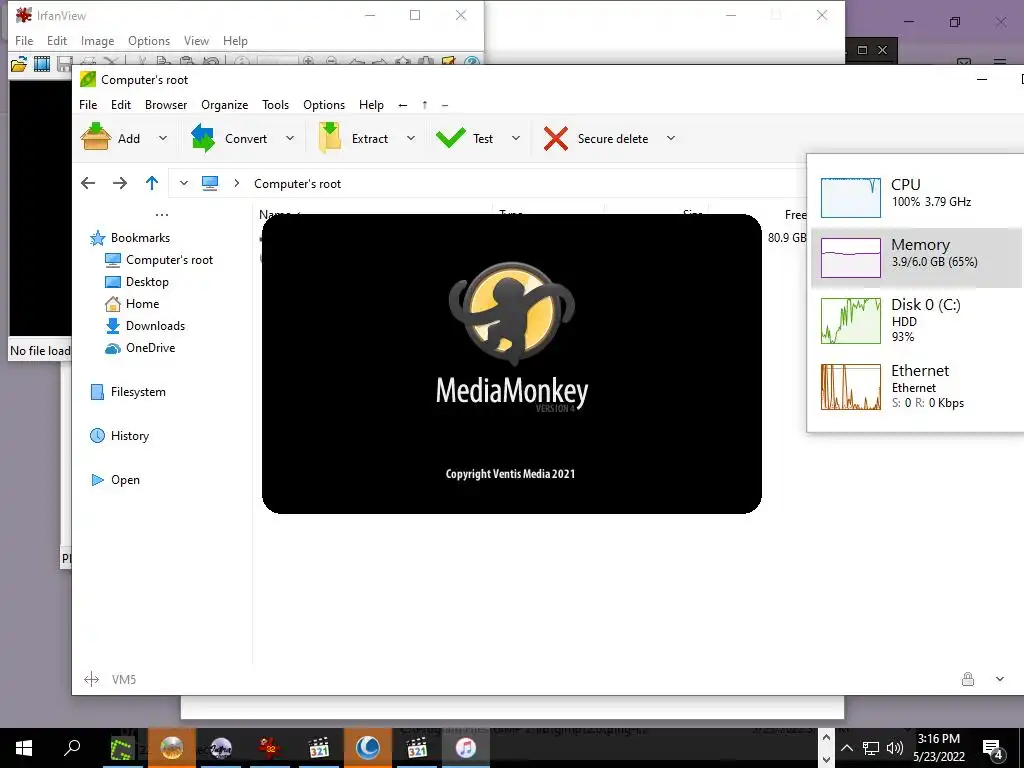1024x768 pixels.
Task: Click Computer's root in the address breadcrumb
Action: click(297, 184)
